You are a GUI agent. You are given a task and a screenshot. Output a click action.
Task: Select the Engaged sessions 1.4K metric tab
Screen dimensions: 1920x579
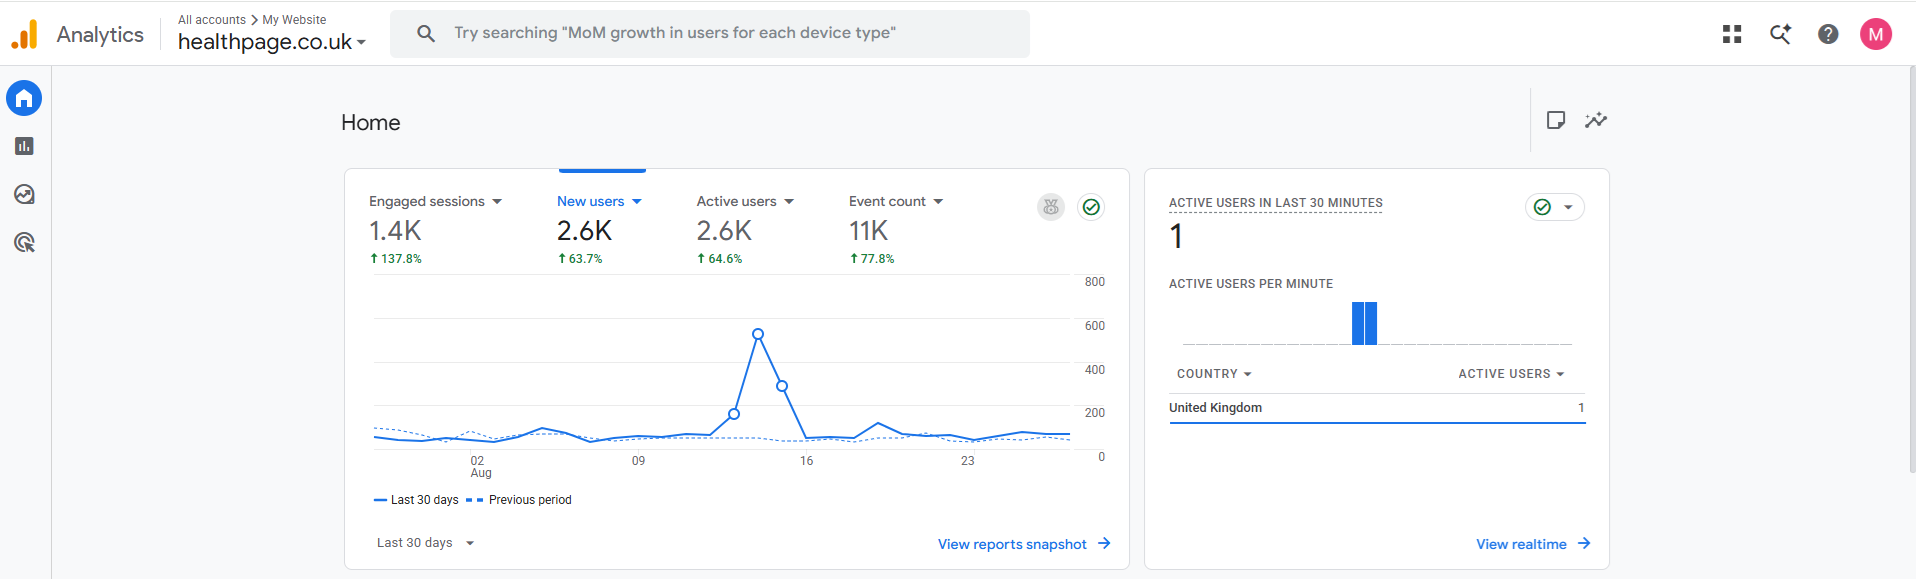click(436, 229)
